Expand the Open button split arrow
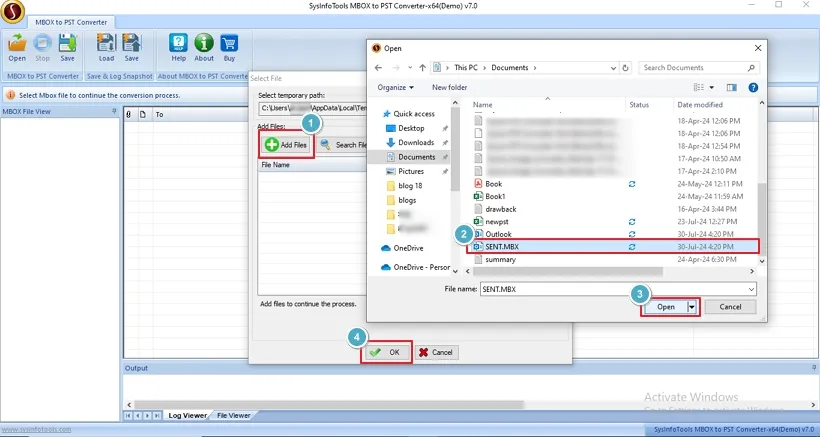The image size is (820, 437). [x=692, y=307]
